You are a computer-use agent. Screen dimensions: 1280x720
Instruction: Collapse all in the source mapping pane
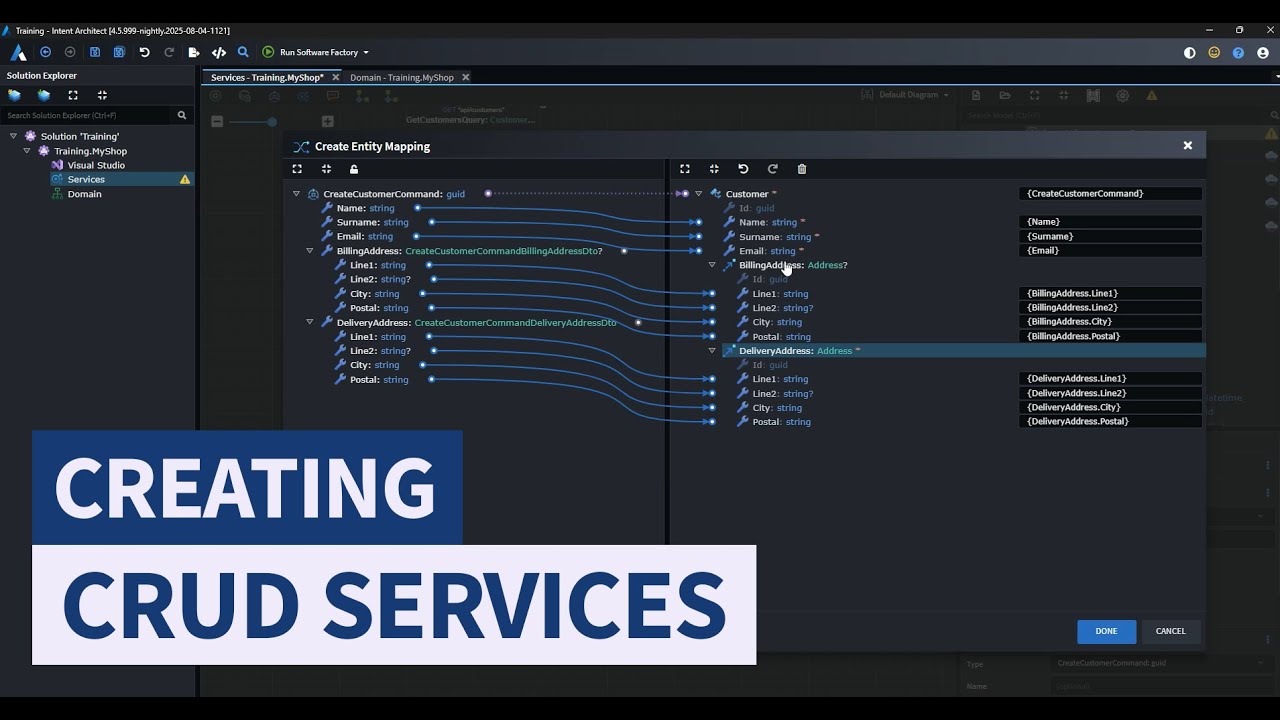tap(326, 169)
